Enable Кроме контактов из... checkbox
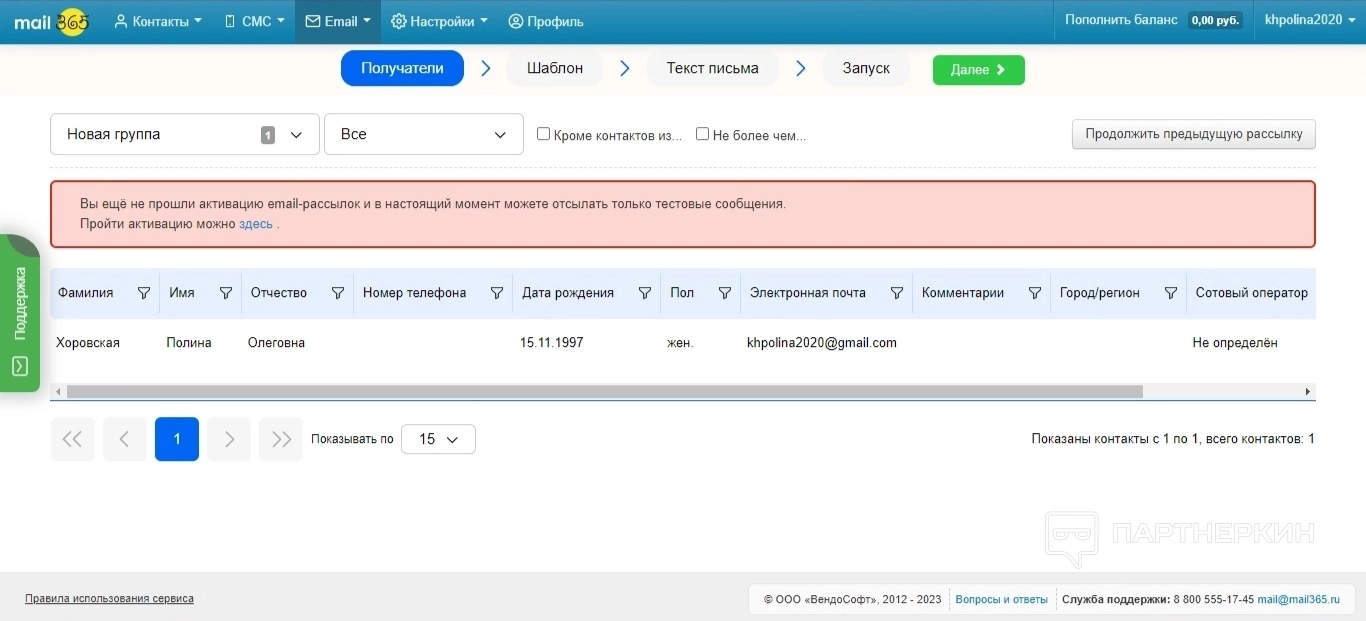1366x621 pixels. click(543, 134)
